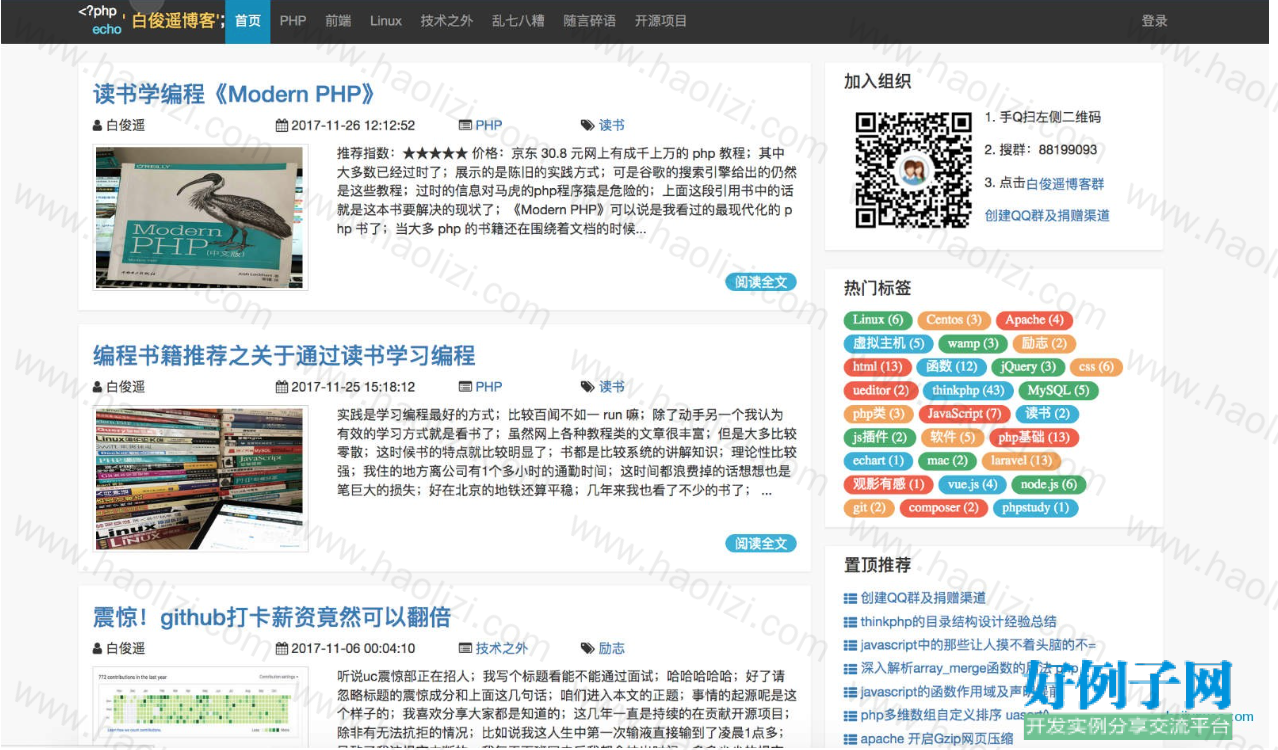Open article 读书学编程《Modern PHP》
1278x750 pixels.
pyautogui.click(x=235, y=94)
